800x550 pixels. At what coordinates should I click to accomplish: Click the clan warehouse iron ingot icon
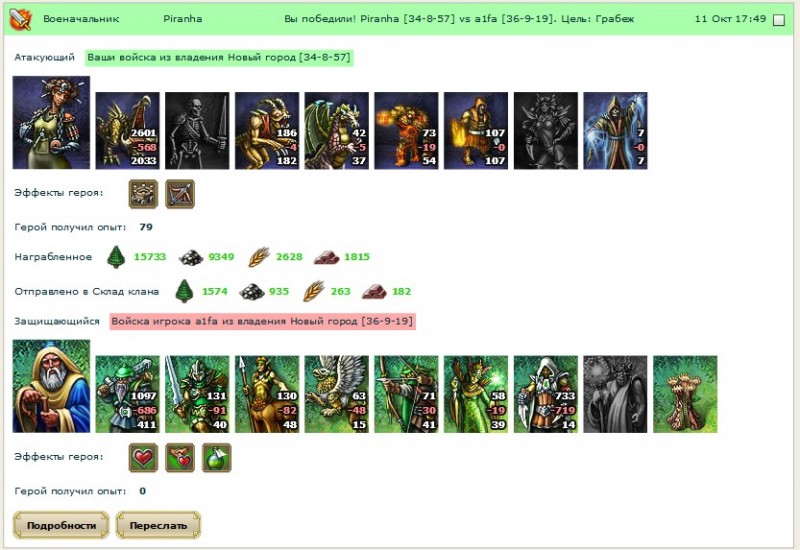(374, 291)
